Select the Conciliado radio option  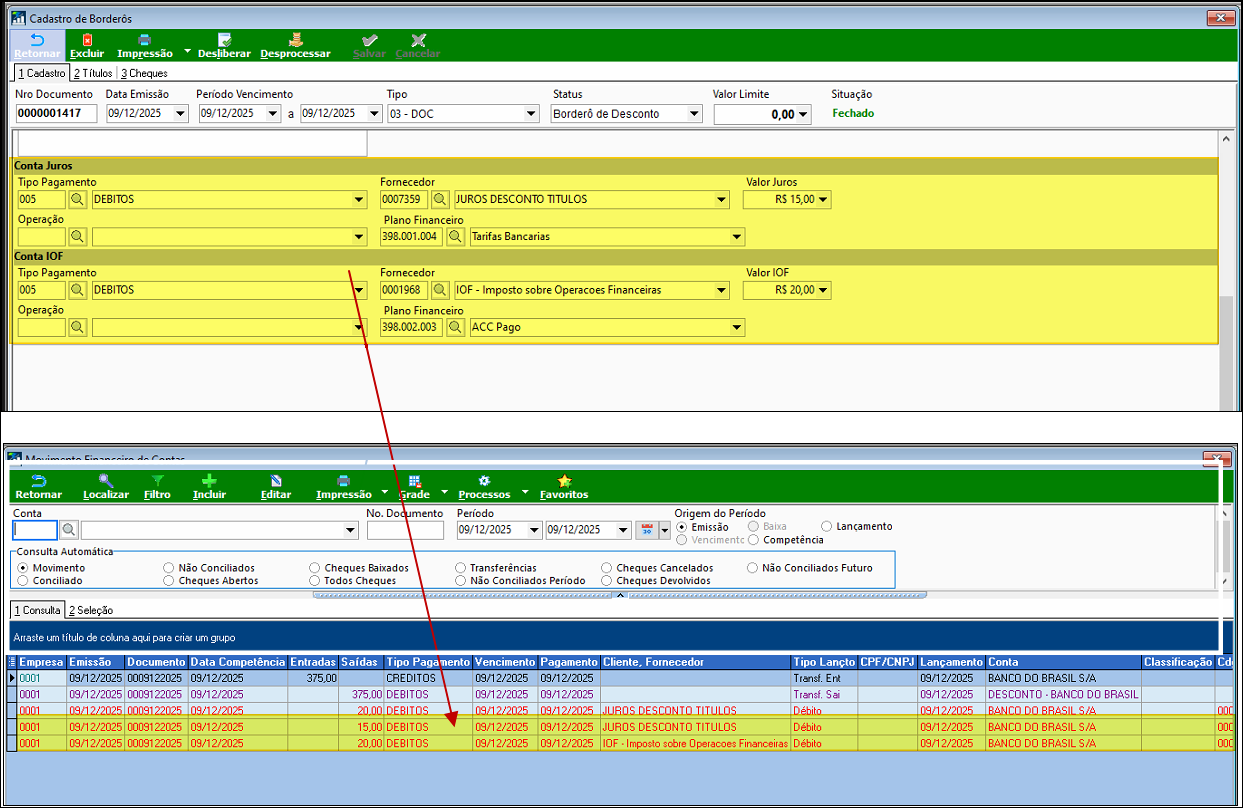[24, 580]
